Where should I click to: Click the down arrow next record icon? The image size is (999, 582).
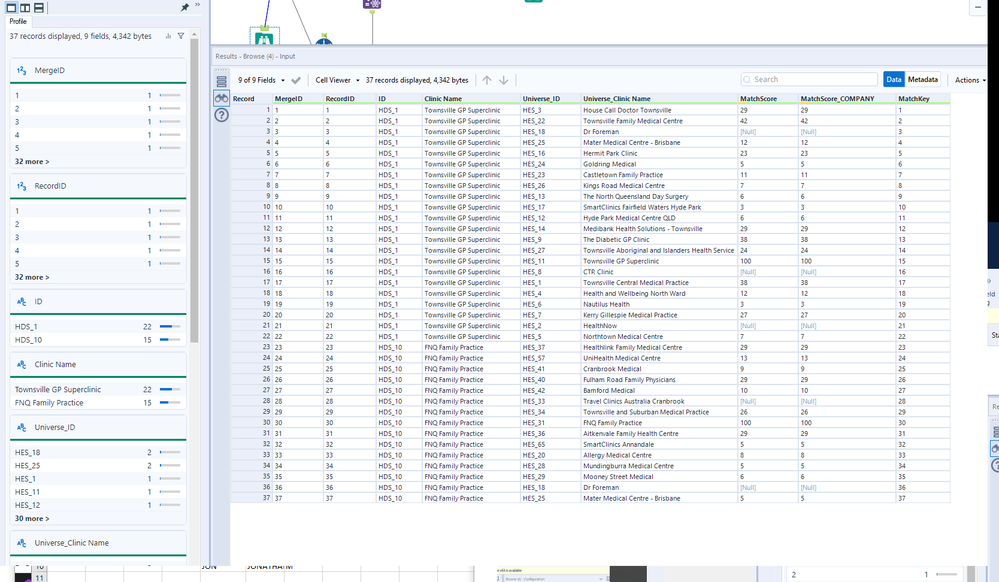point(504,80)
